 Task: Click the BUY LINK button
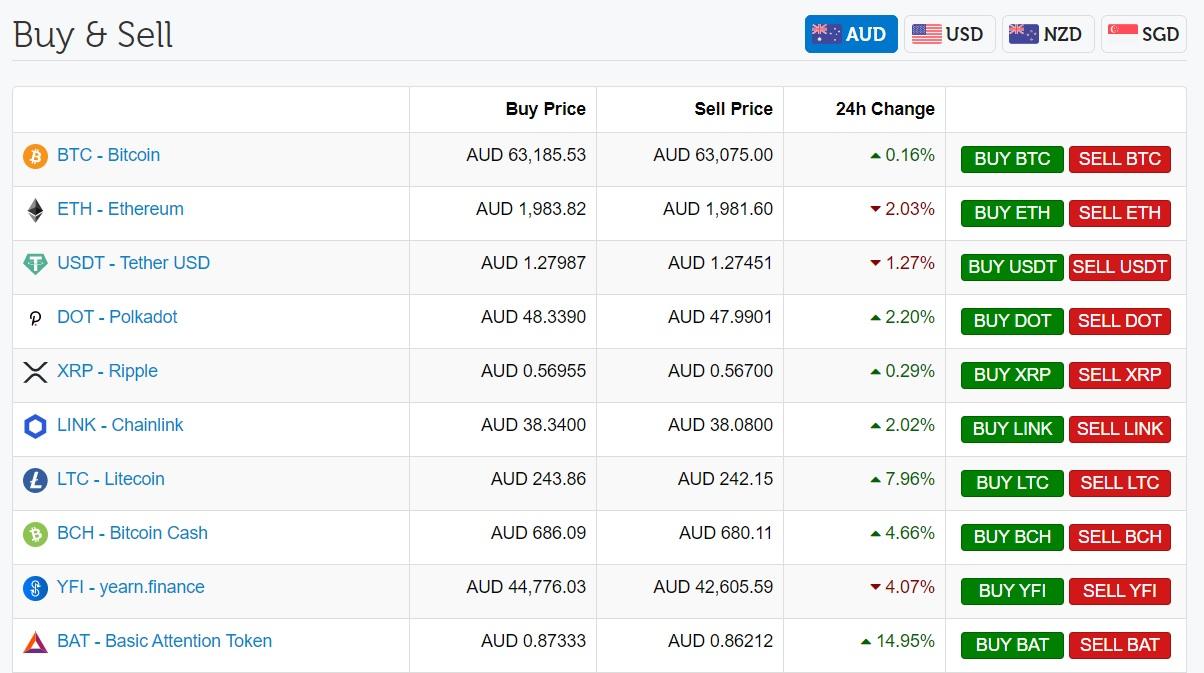pos(1012,429)
